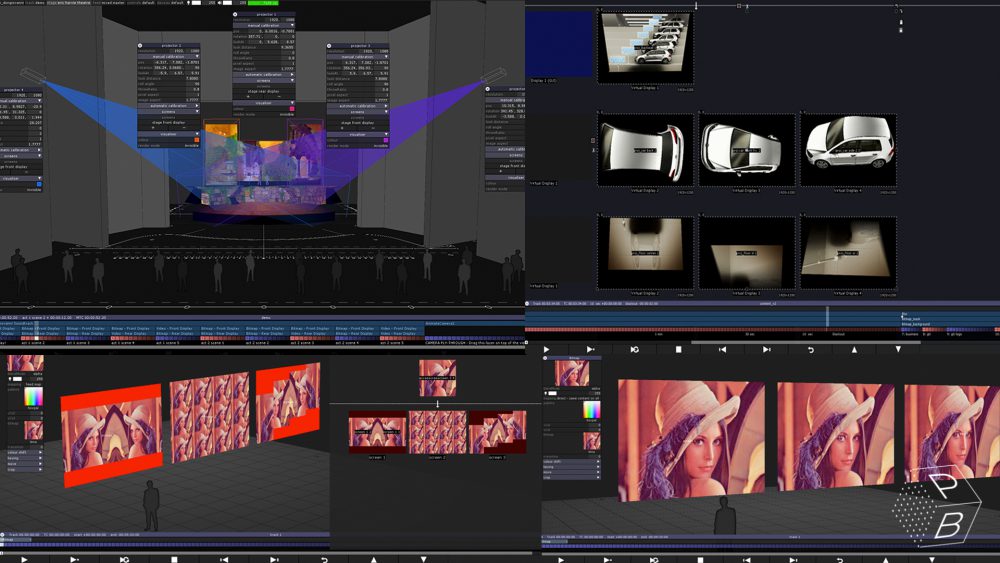Select the Virtual Display 1 parking-lot thumbnail
The image size is (1000, 563).
(645, 47)
